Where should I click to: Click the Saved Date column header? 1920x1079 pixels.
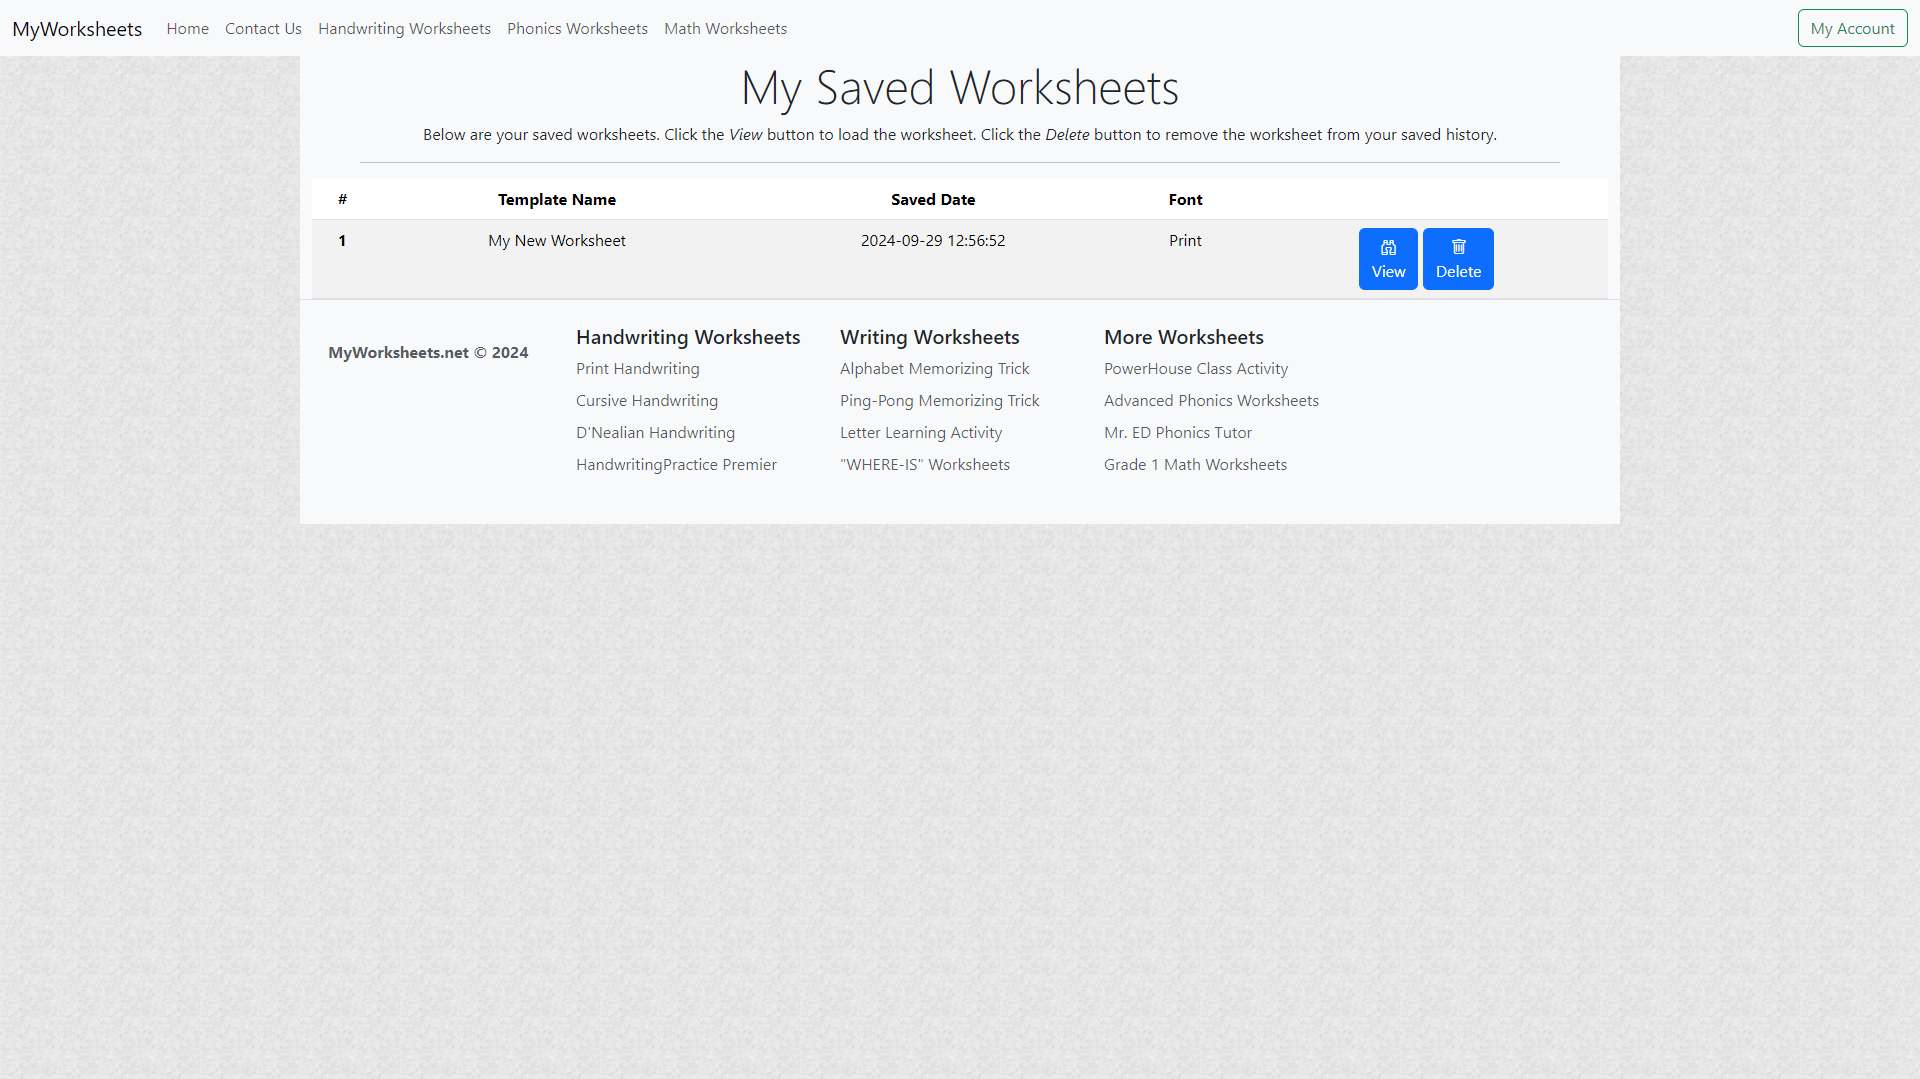click(x=933, y=200)
